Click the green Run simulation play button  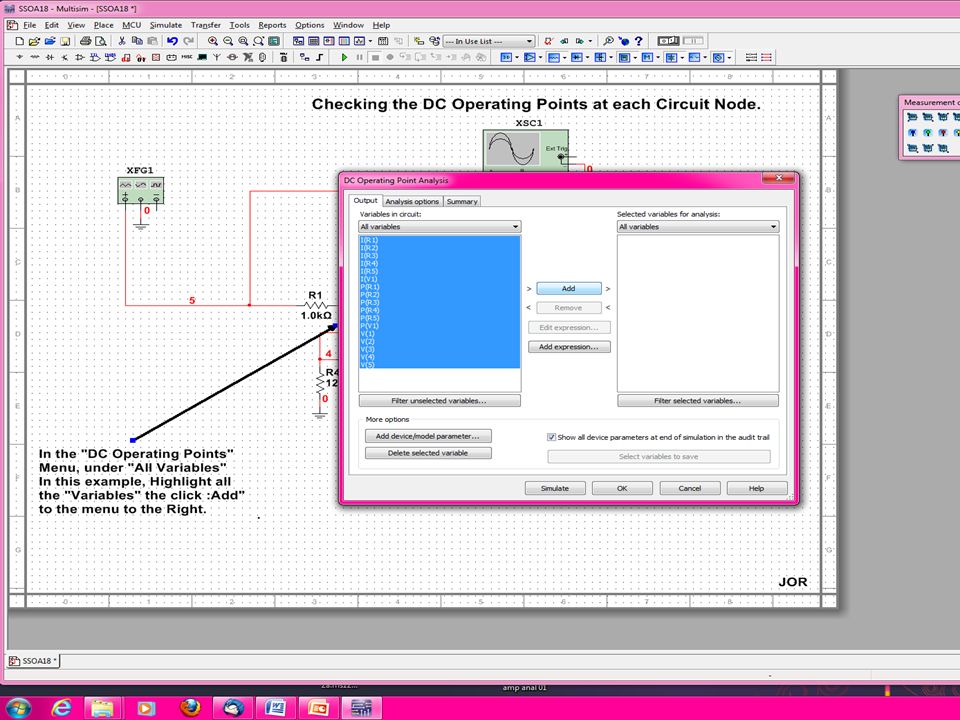[344, 57]
